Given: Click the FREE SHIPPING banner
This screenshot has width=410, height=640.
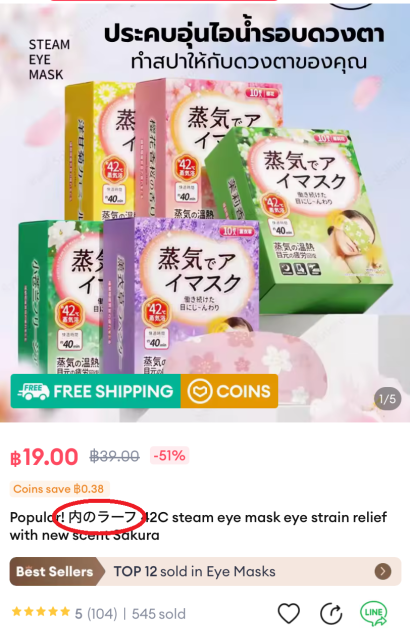Looking at the screenshot, I should pyautogui.click(x=96, y=391).
